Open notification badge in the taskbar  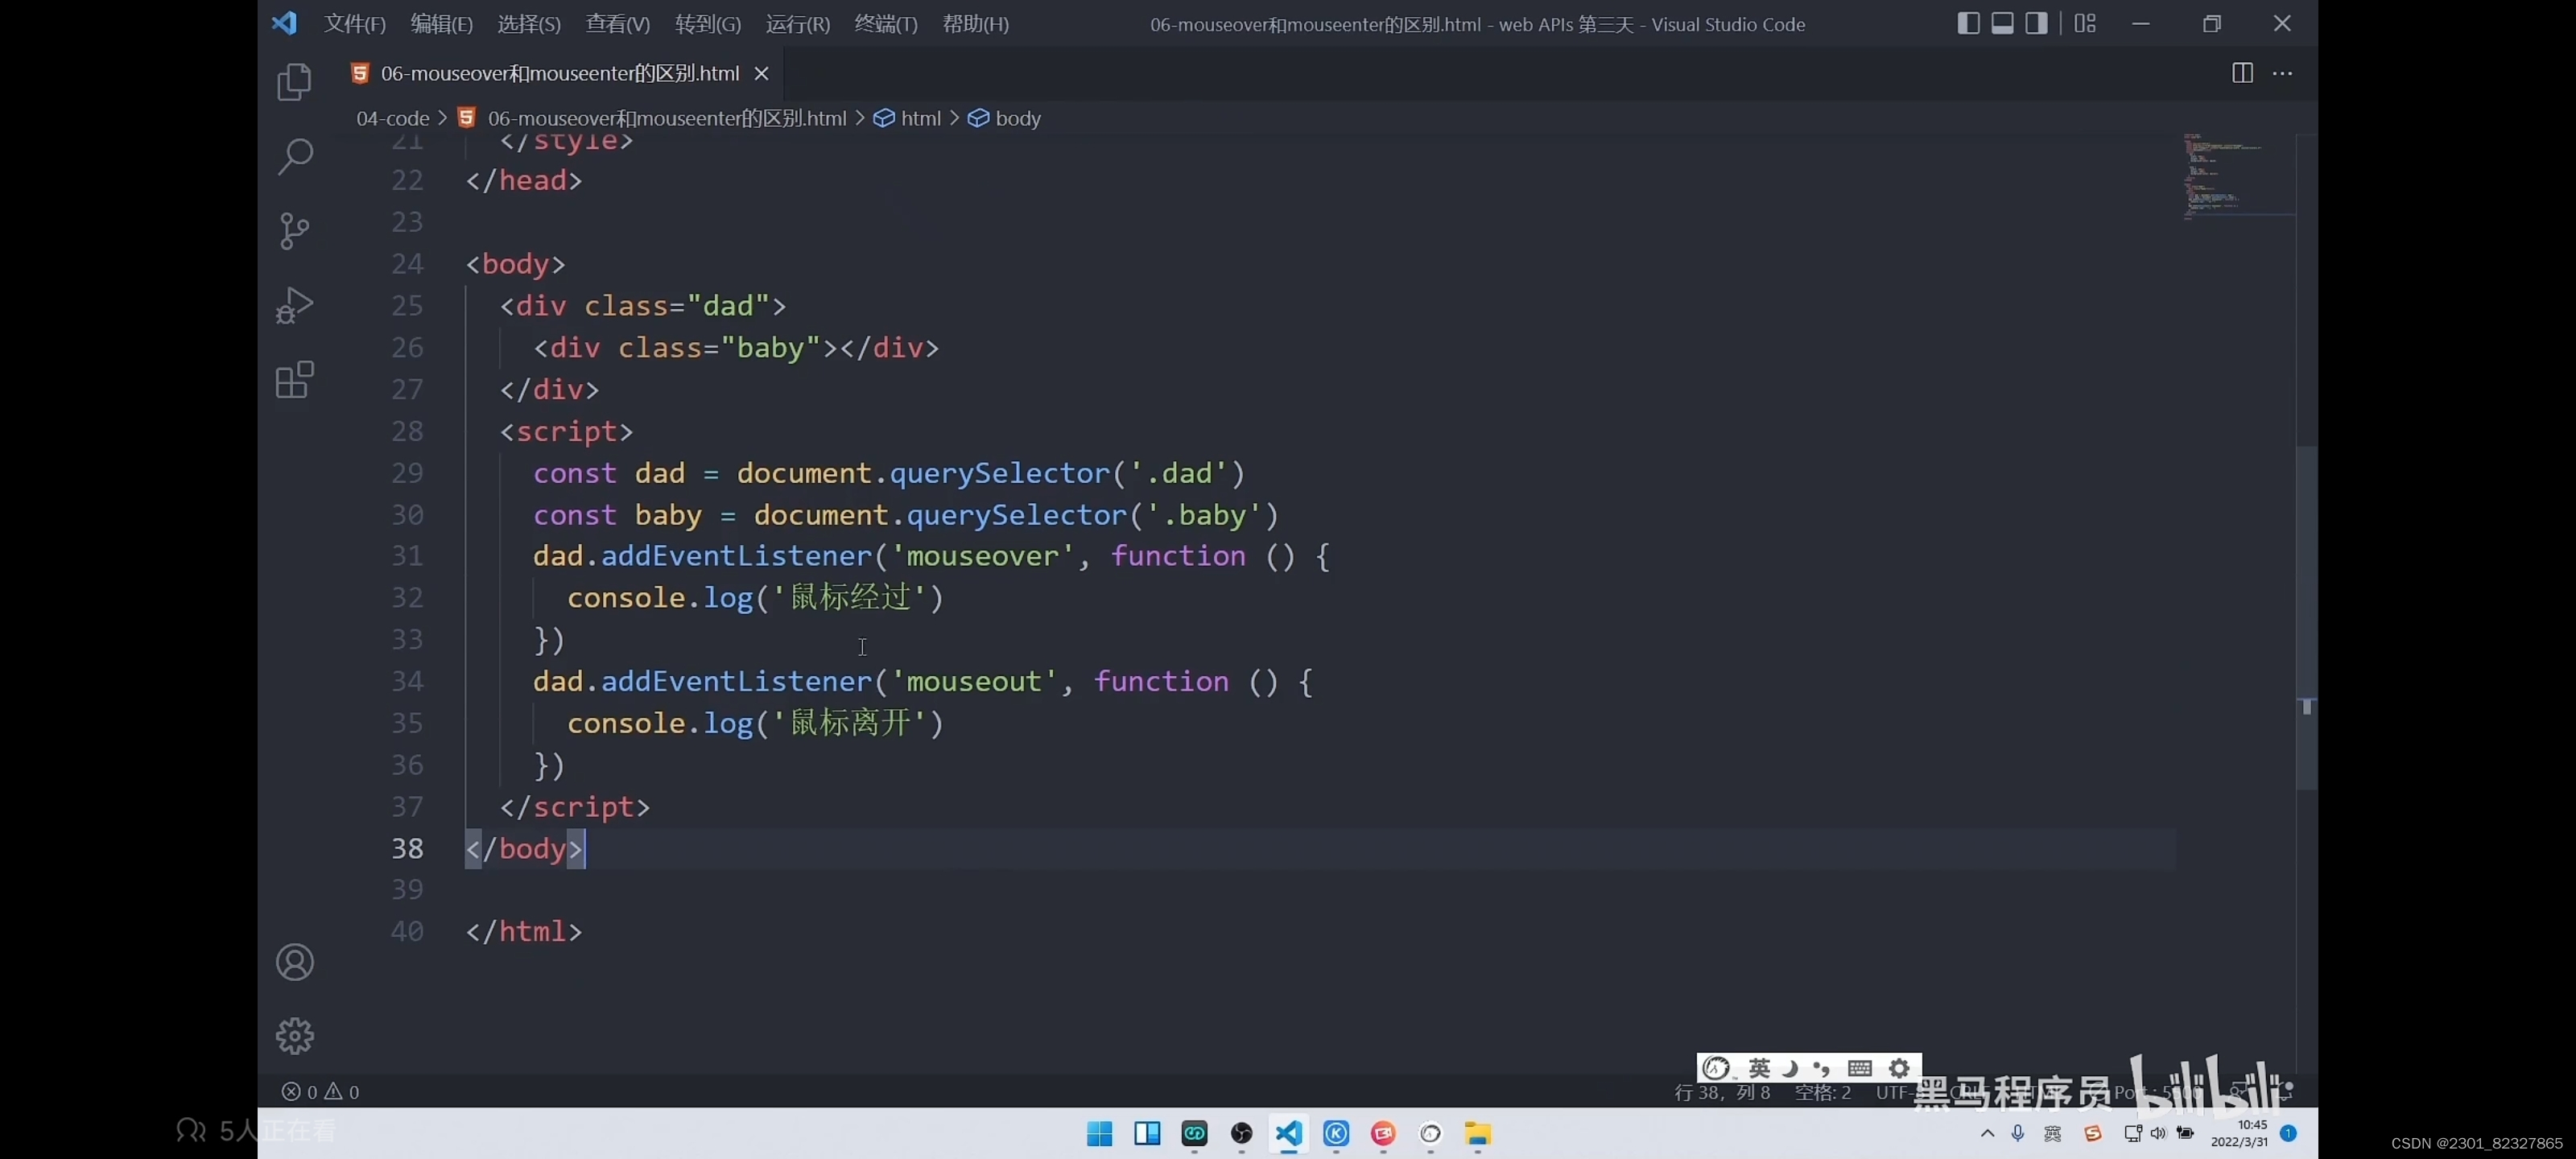pos(2288,1133)
